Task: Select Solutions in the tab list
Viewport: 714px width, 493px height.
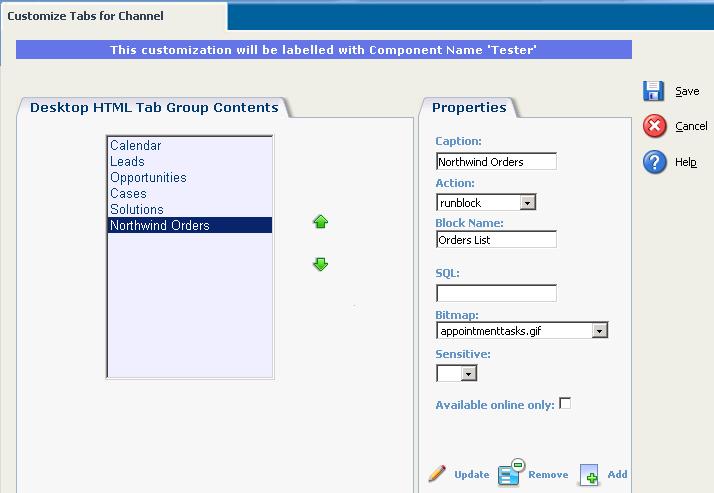Action: pos(190,209)
